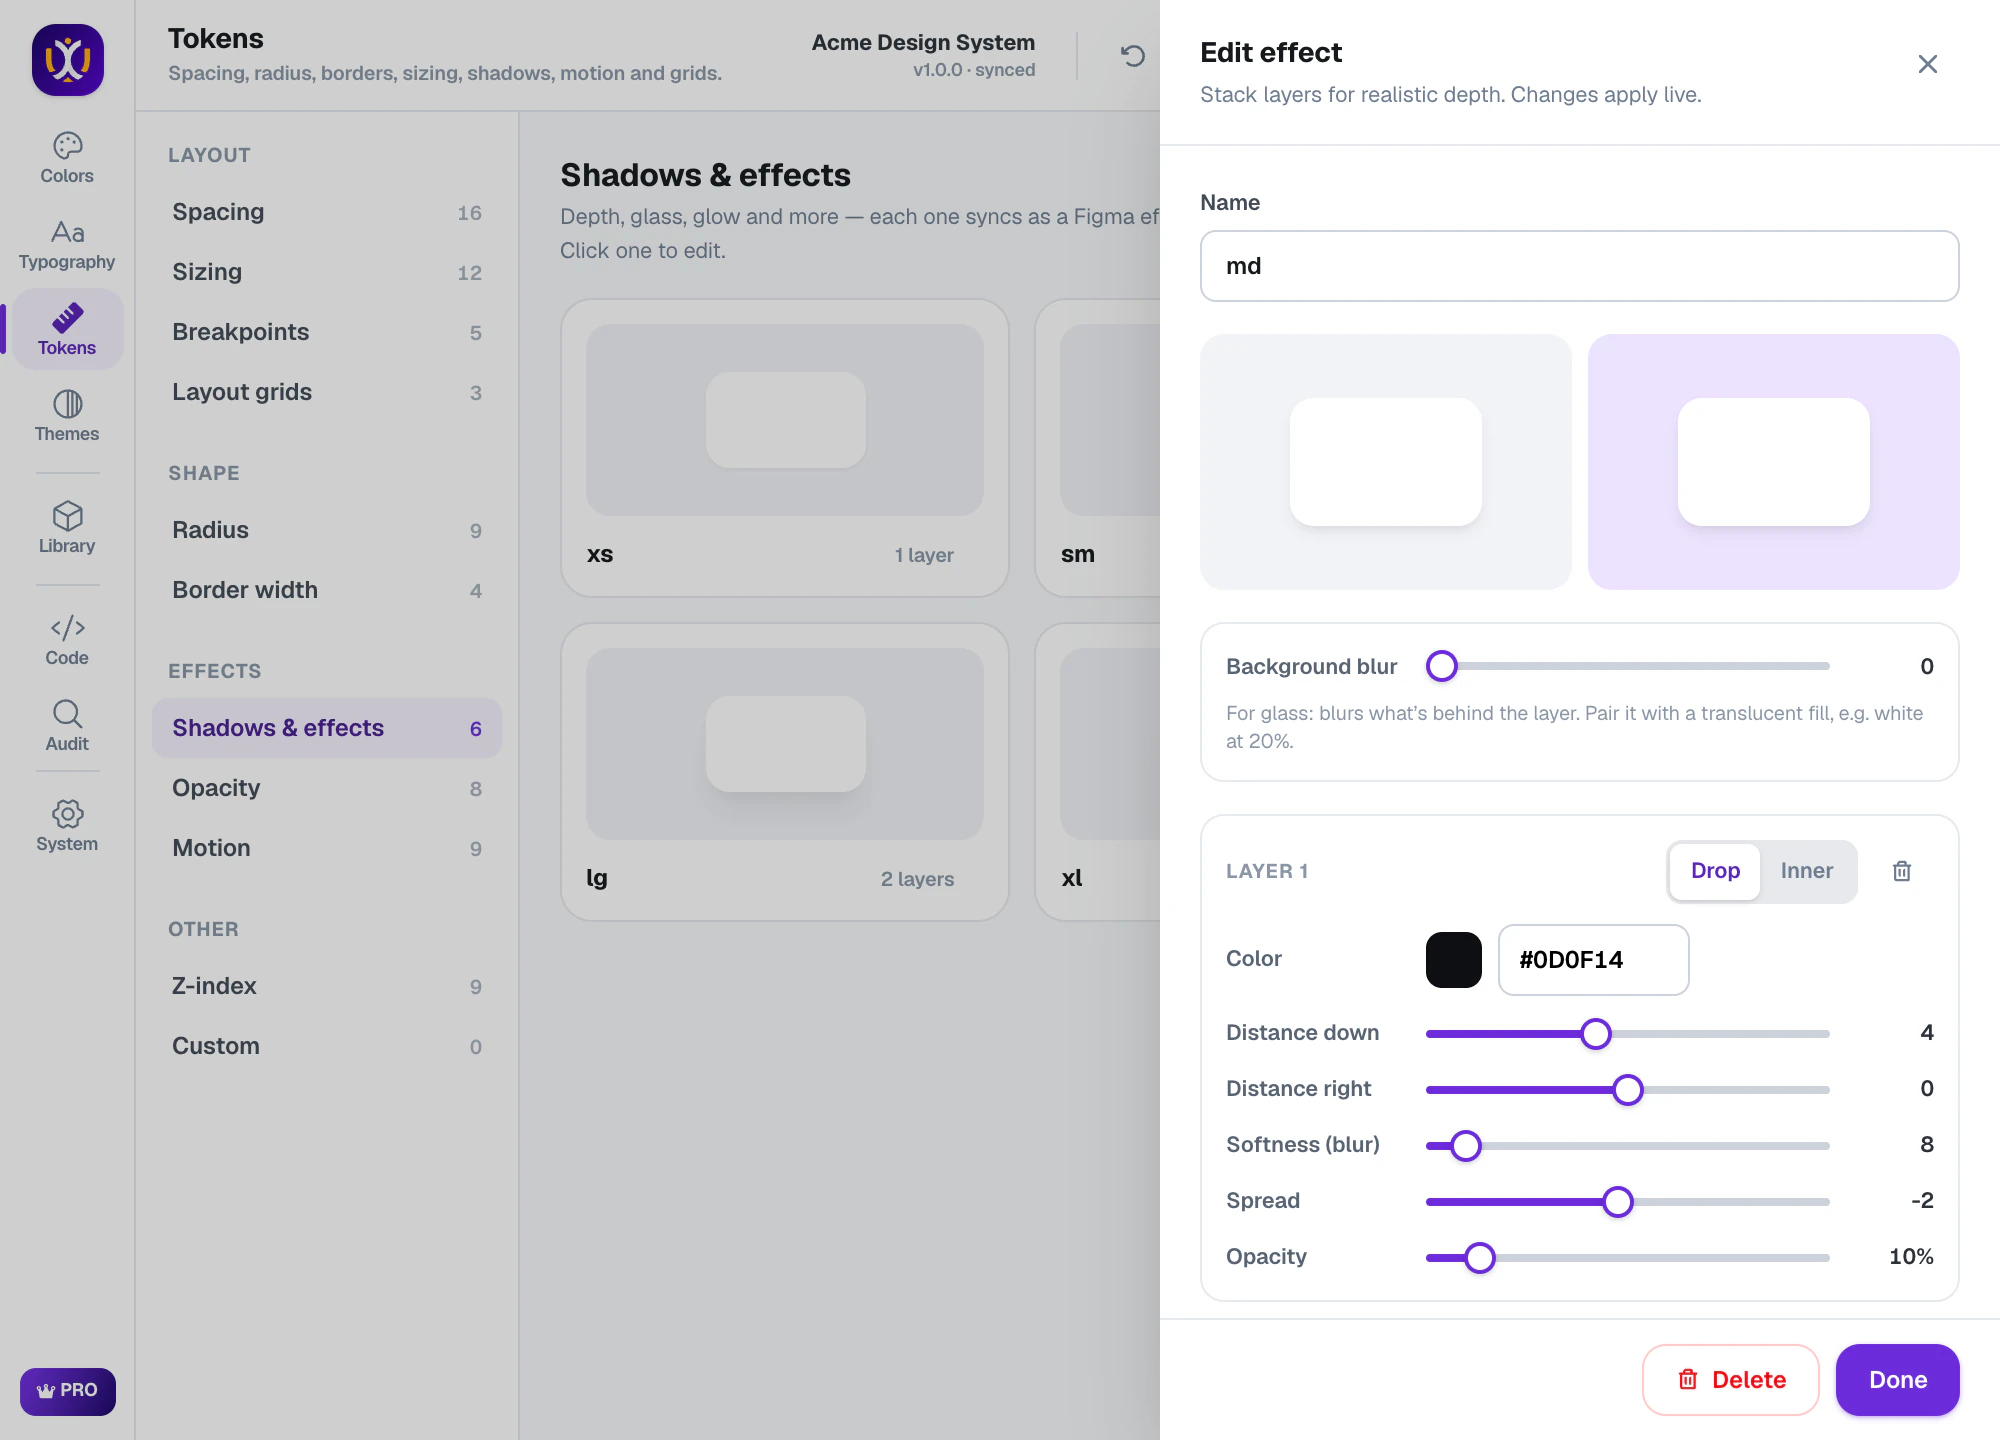
Task: Switch layer to Inner shadow
Action: point(1807,871)
